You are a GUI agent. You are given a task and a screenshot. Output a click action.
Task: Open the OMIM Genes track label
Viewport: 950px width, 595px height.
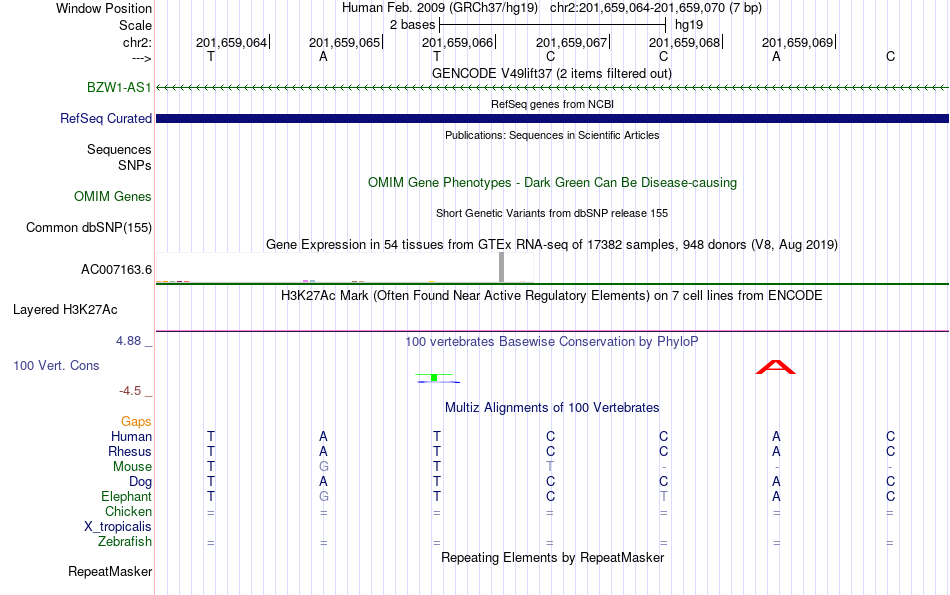[x=113, y=196]
